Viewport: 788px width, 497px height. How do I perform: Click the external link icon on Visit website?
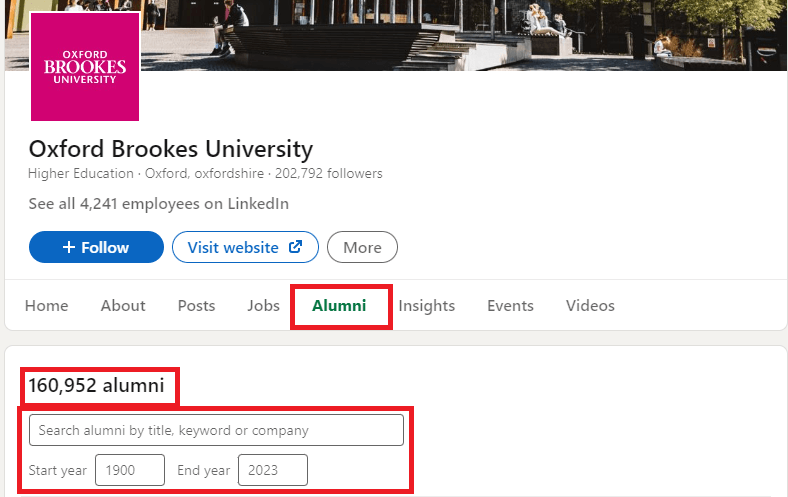296,247
